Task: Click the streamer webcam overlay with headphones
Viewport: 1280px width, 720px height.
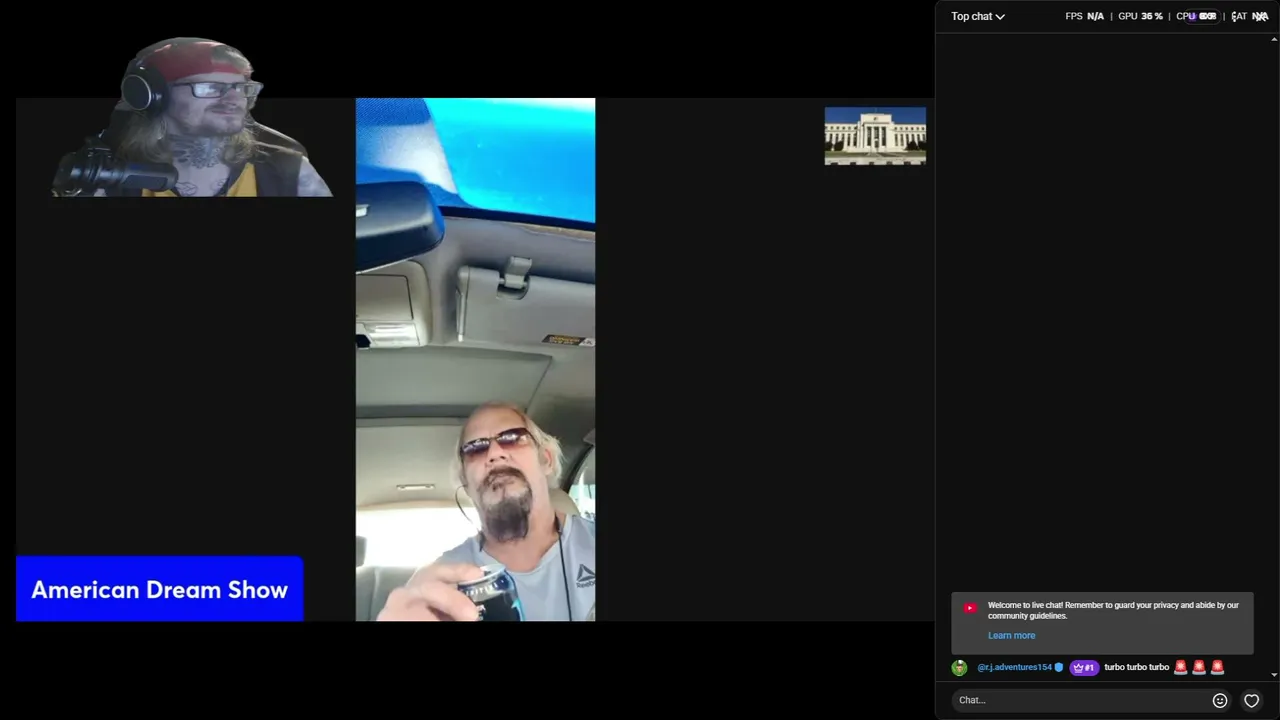Action: click(x=192, y=118)
